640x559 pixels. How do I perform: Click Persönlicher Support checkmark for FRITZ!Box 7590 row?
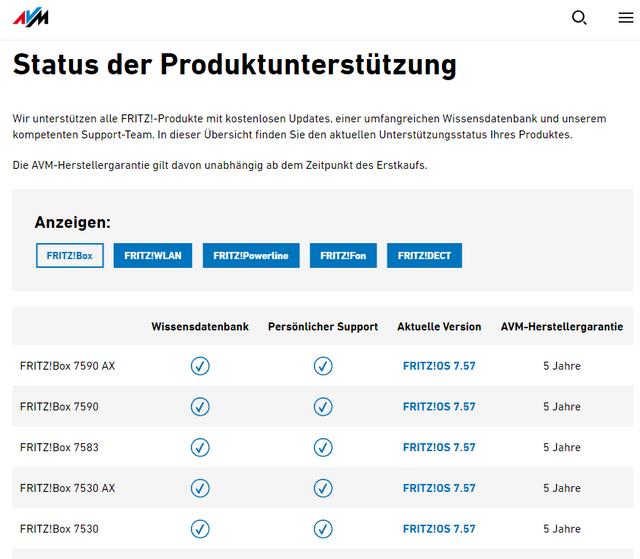tap(323, 407)
